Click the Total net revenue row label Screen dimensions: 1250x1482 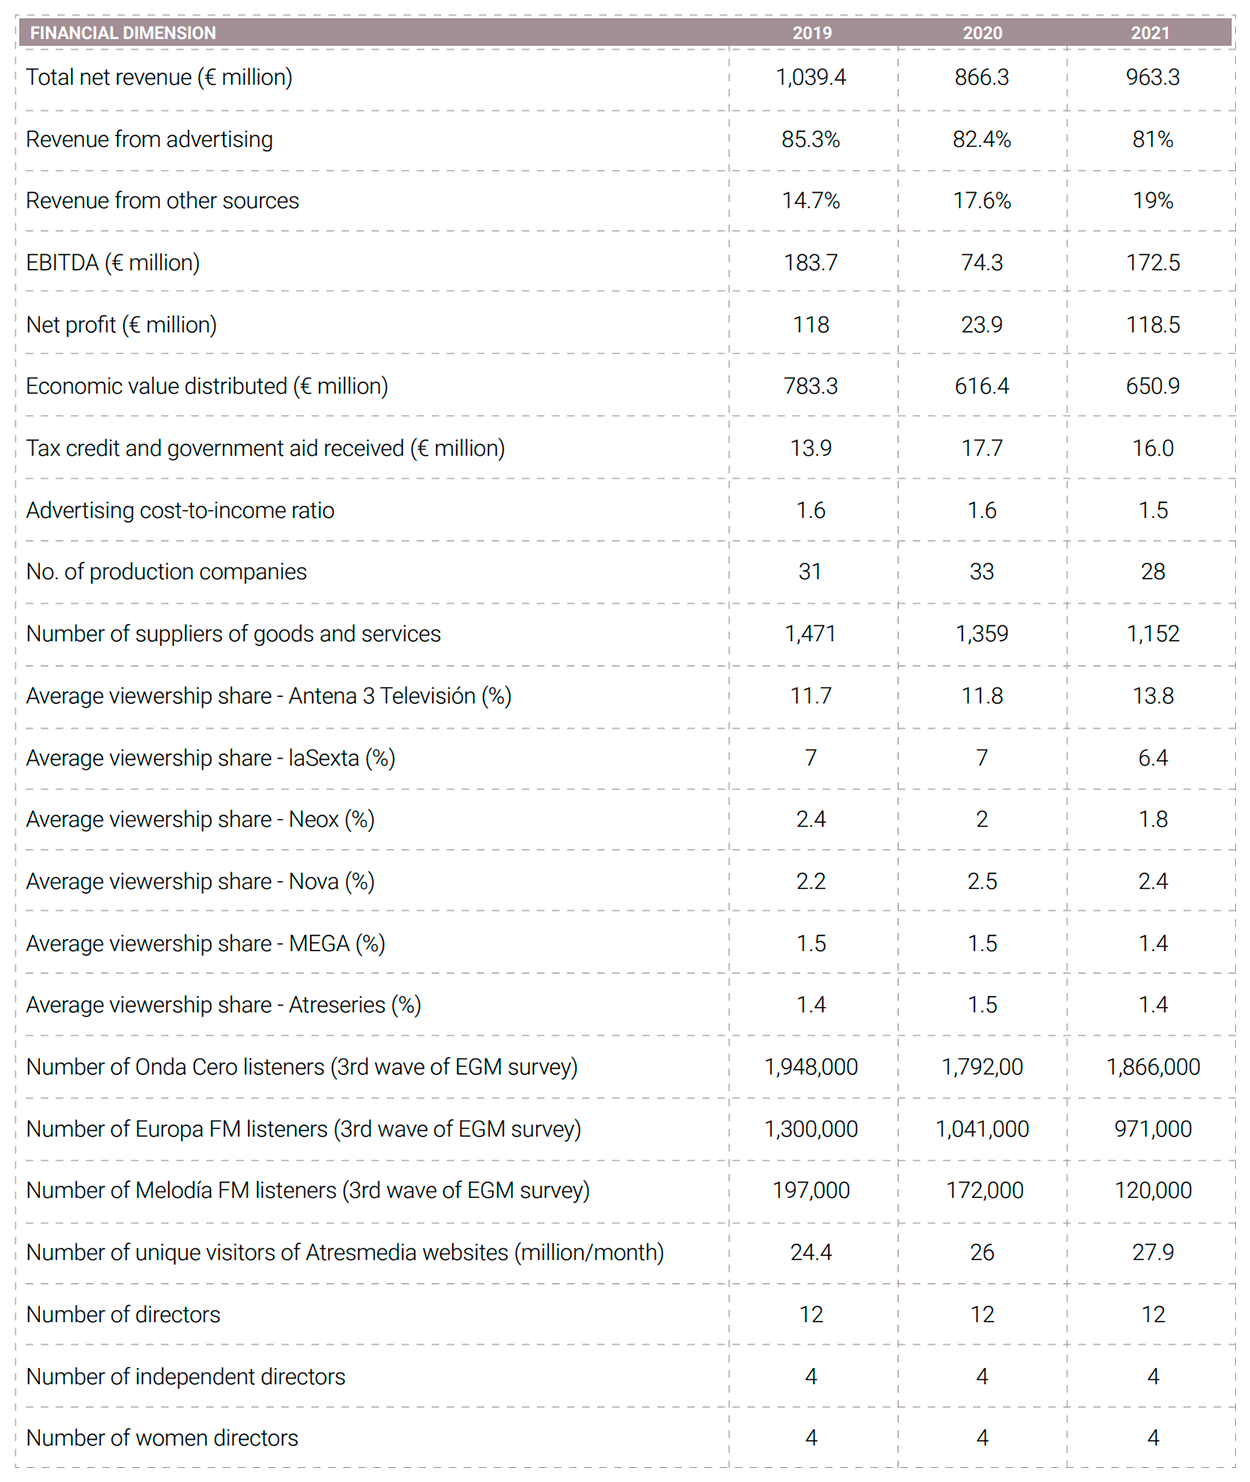coord(159,77)
